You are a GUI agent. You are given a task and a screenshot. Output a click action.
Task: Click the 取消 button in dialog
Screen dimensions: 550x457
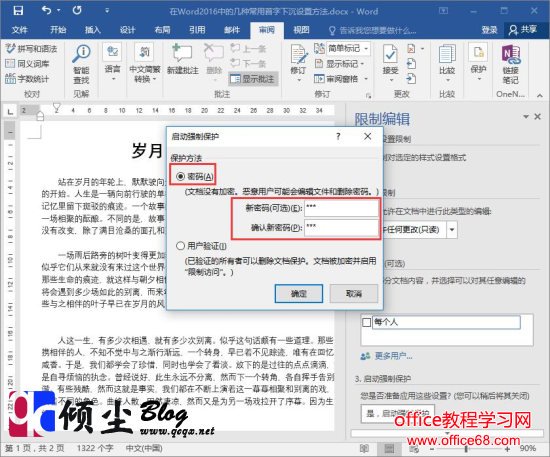pos(354,294)
